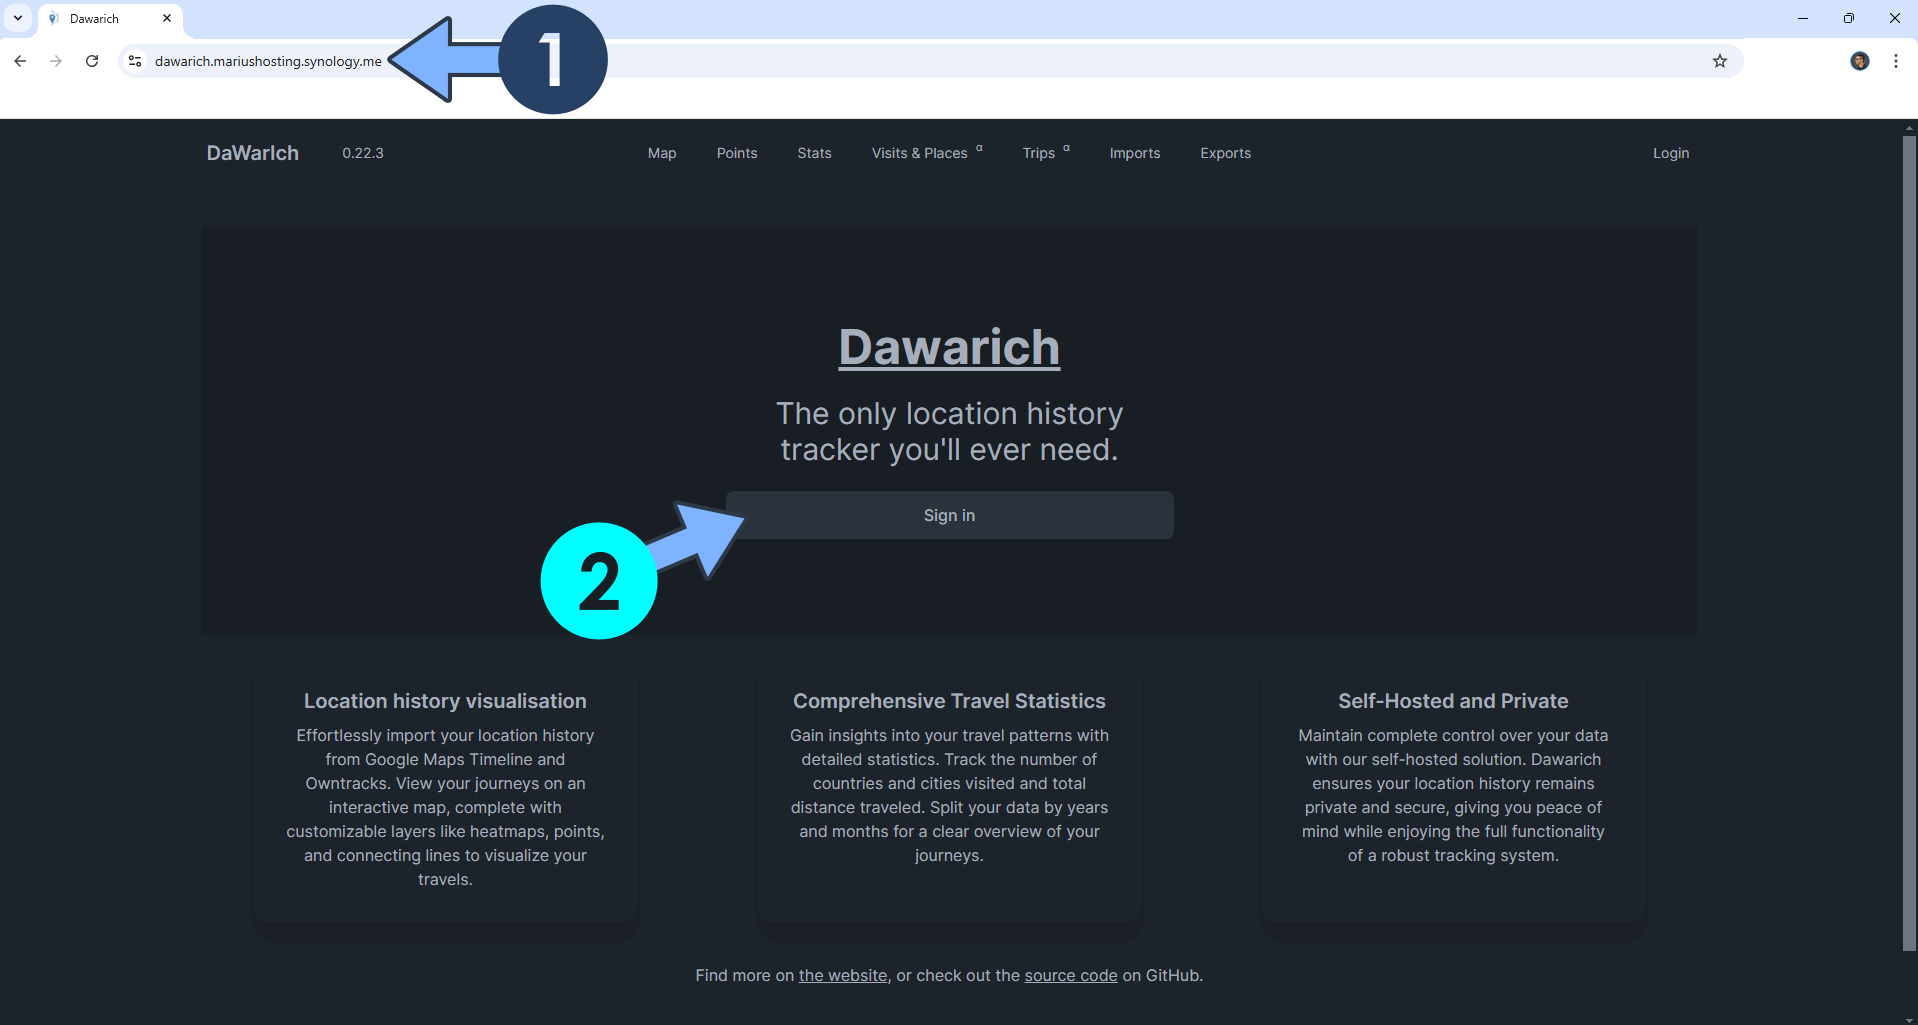The image size is (1918, 1025).
Task: Open the Visits & Places nav item
Action: click(x=927, y=153)
